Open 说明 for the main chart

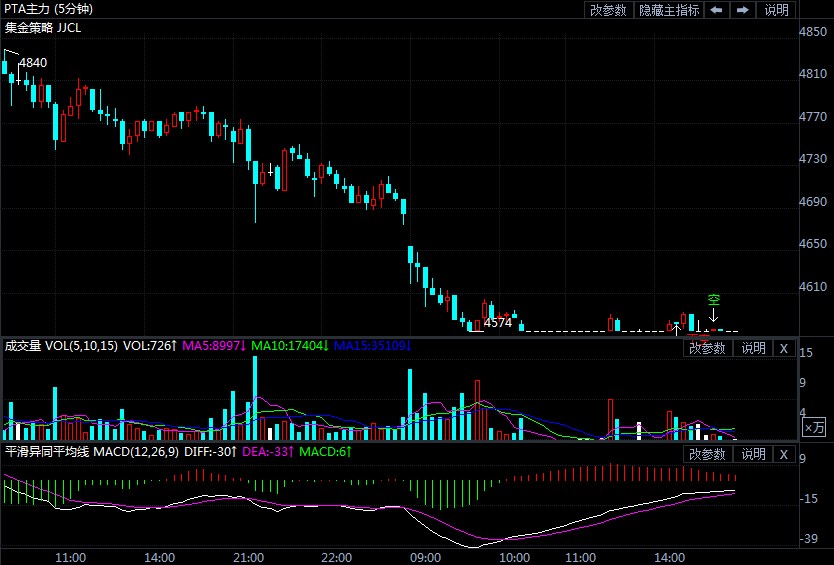click(776, 10)
